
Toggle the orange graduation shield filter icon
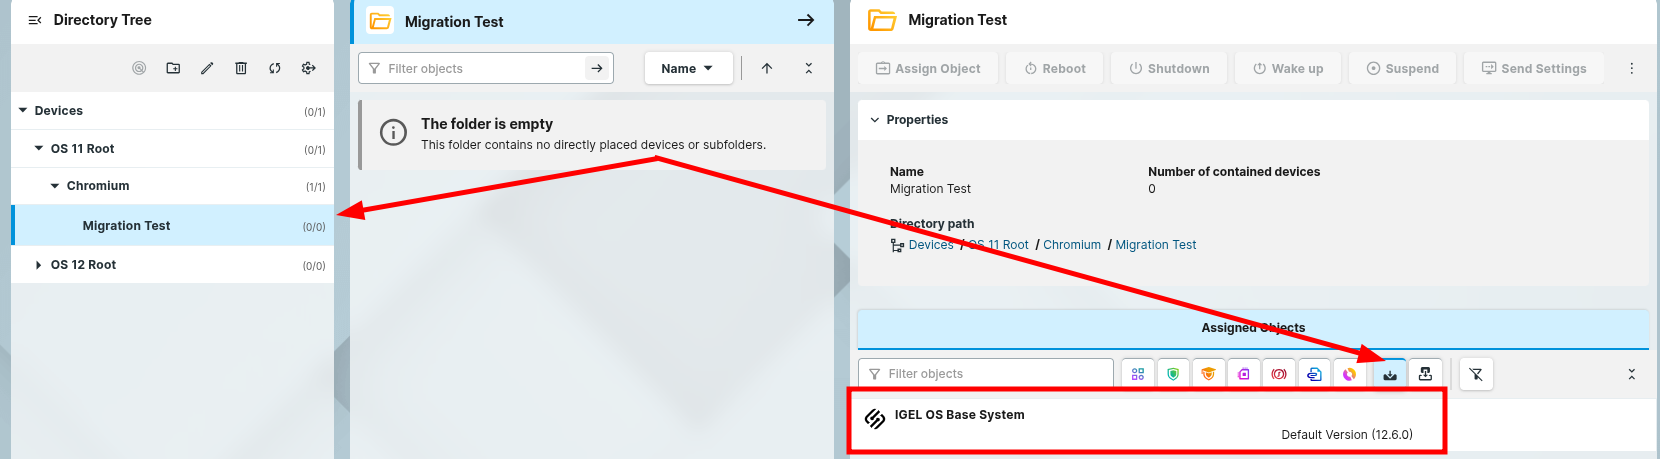point(1208,374)
